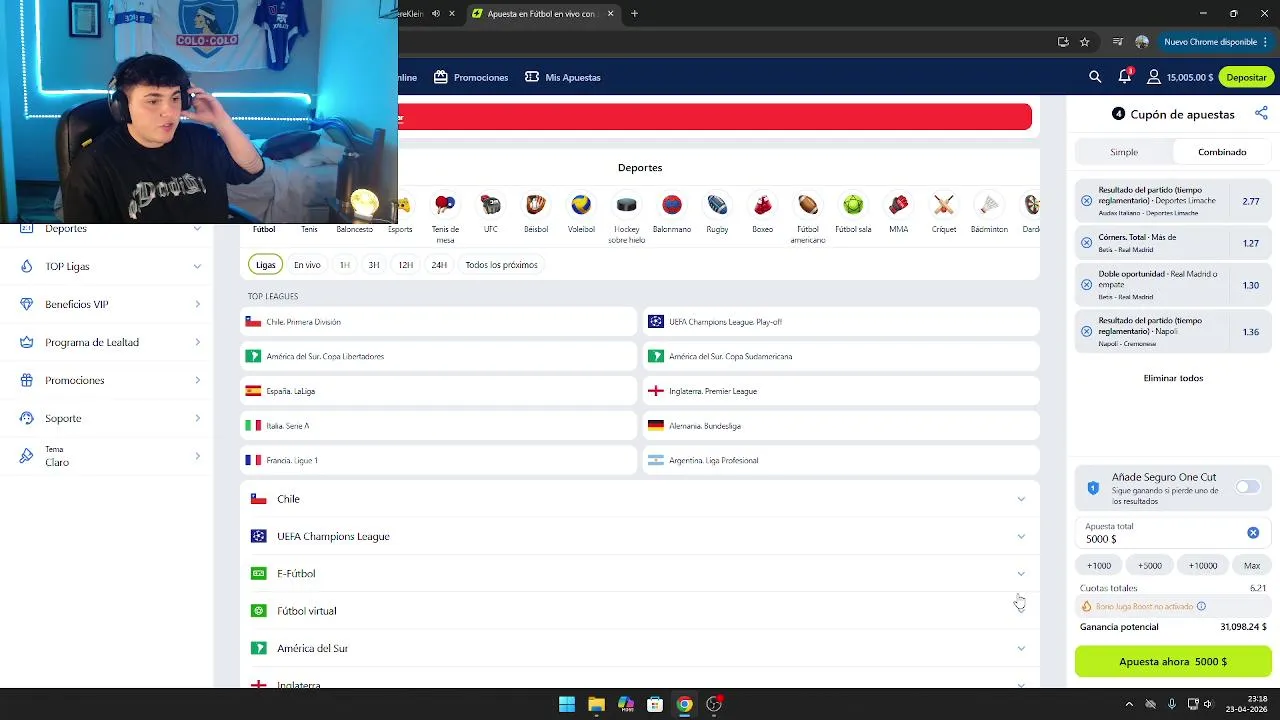Open the Tenis de mesa sport icon
1280x720 pixels.
(x=445, y=205)
